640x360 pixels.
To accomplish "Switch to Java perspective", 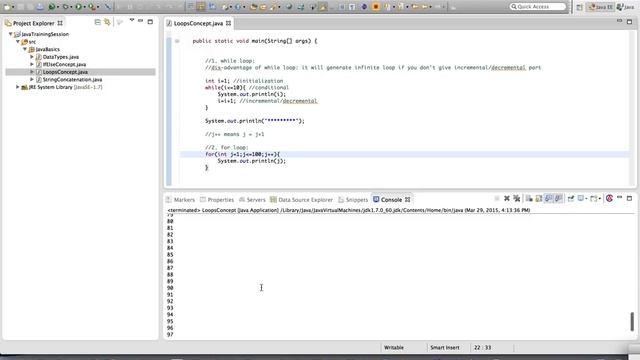I will pyautogui.click(x=625, y=7).
